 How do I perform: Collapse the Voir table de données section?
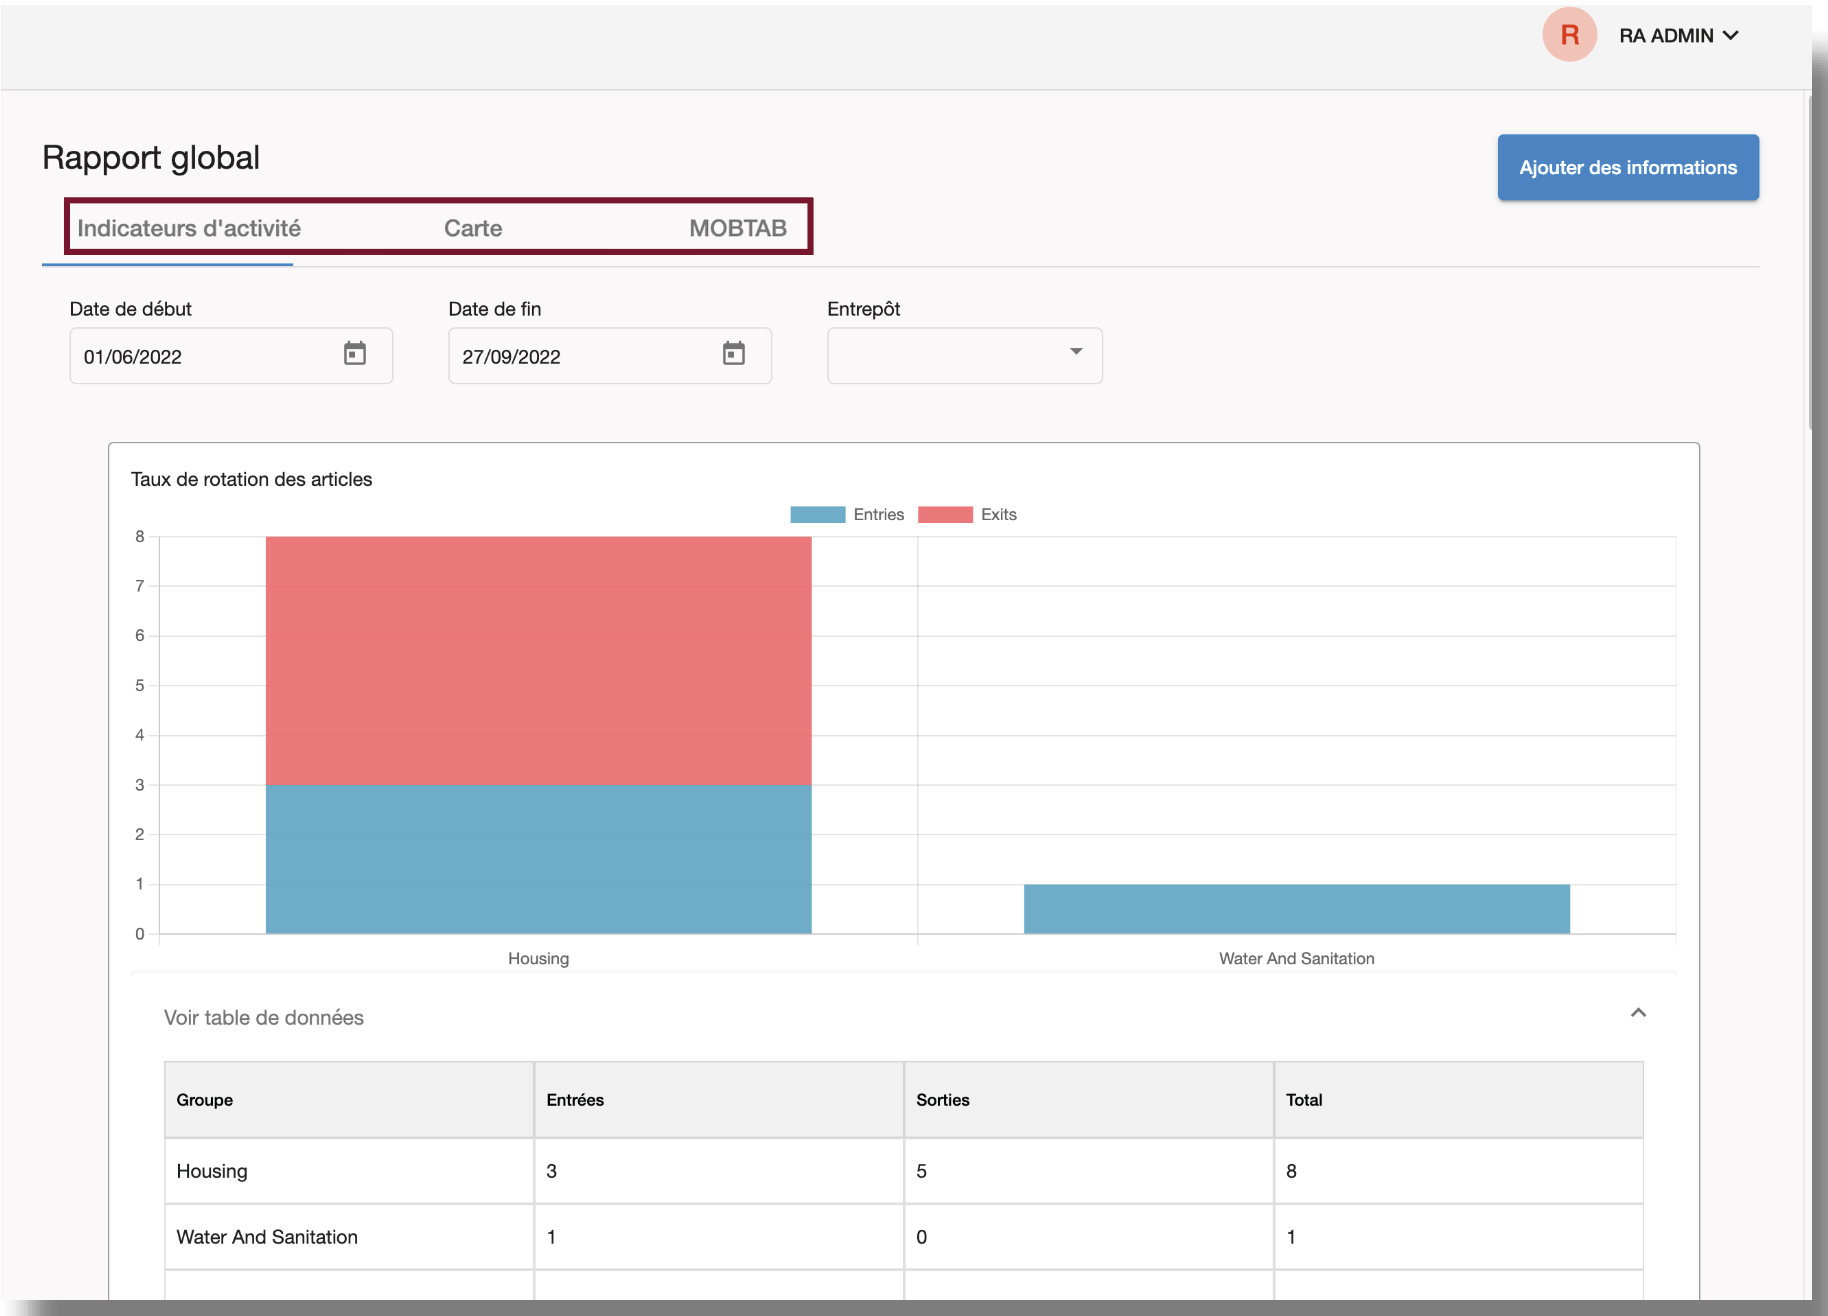click(x=1638, y=1013)
